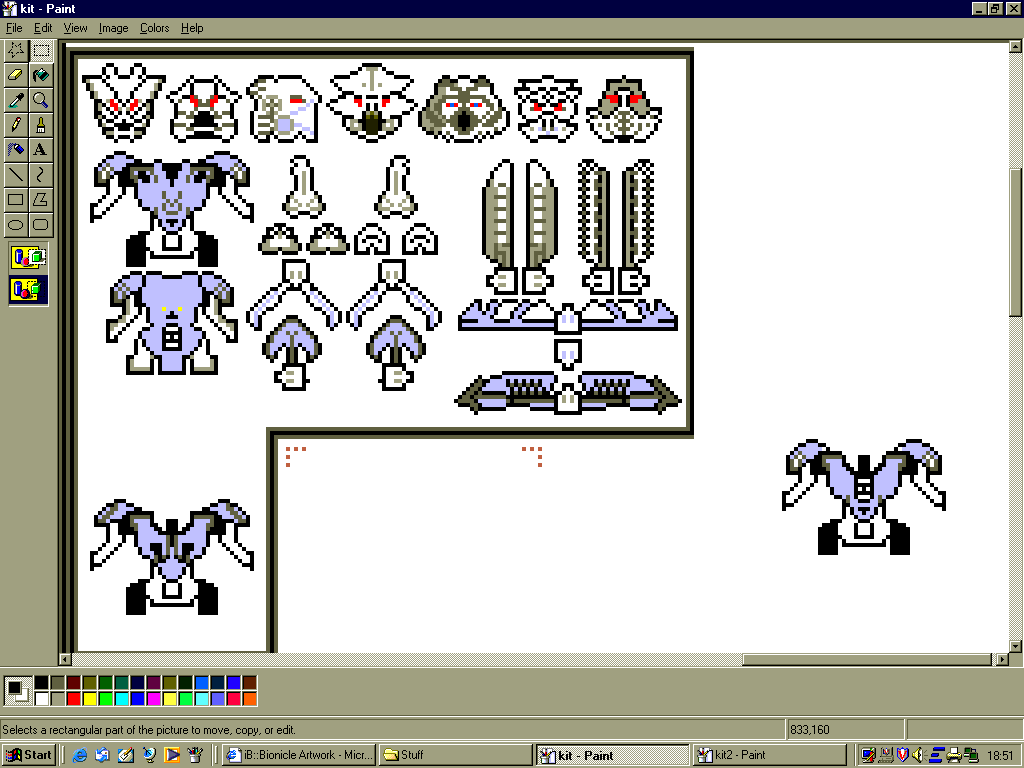Choose the opaque draw selection option
The image size is (1024, 768).
29,257
